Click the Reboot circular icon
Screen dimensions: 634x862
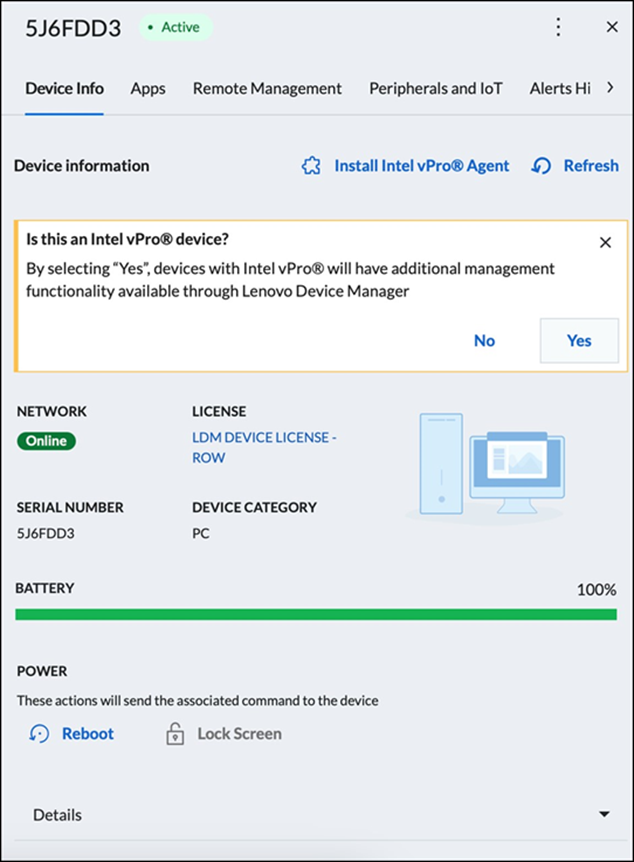click(39, 733)
